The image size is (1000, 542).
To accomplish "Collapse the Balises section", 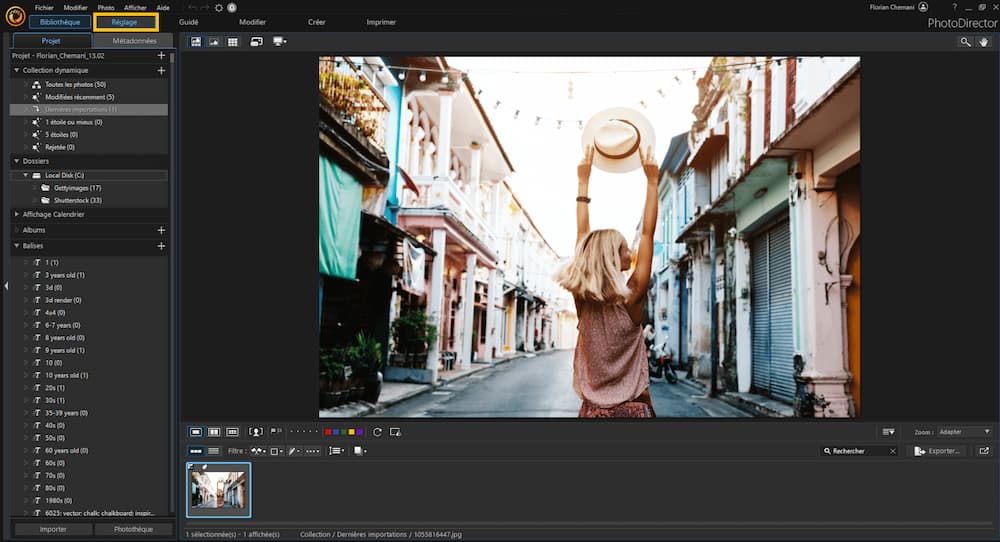I will coord(17,245).
